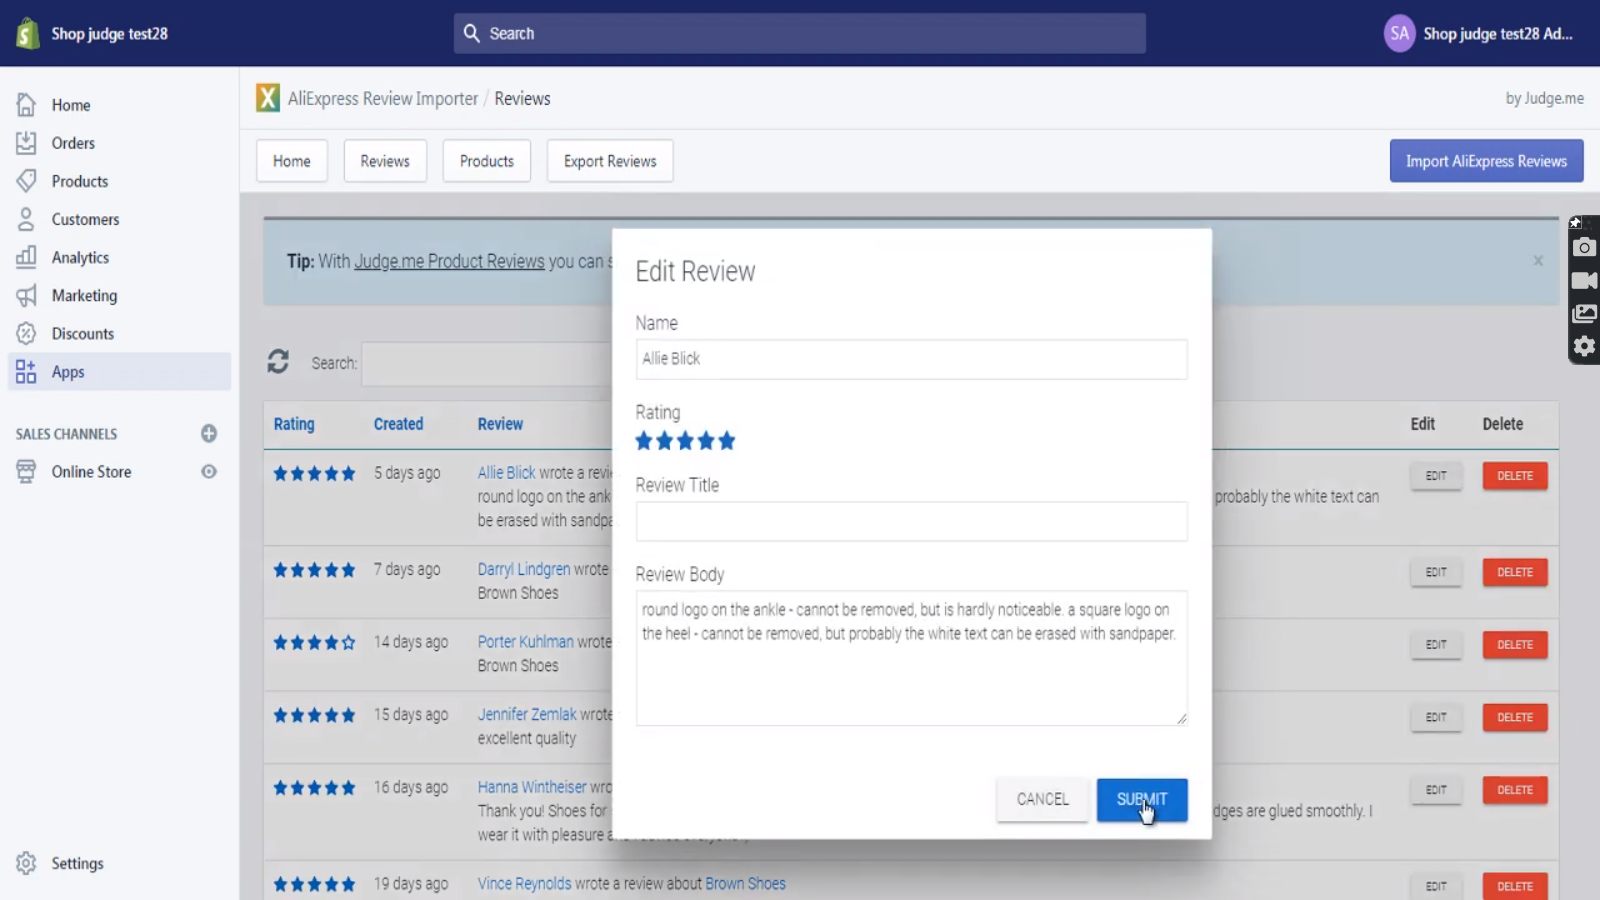
Task: Set rating to one star
Action: [644, 441]
